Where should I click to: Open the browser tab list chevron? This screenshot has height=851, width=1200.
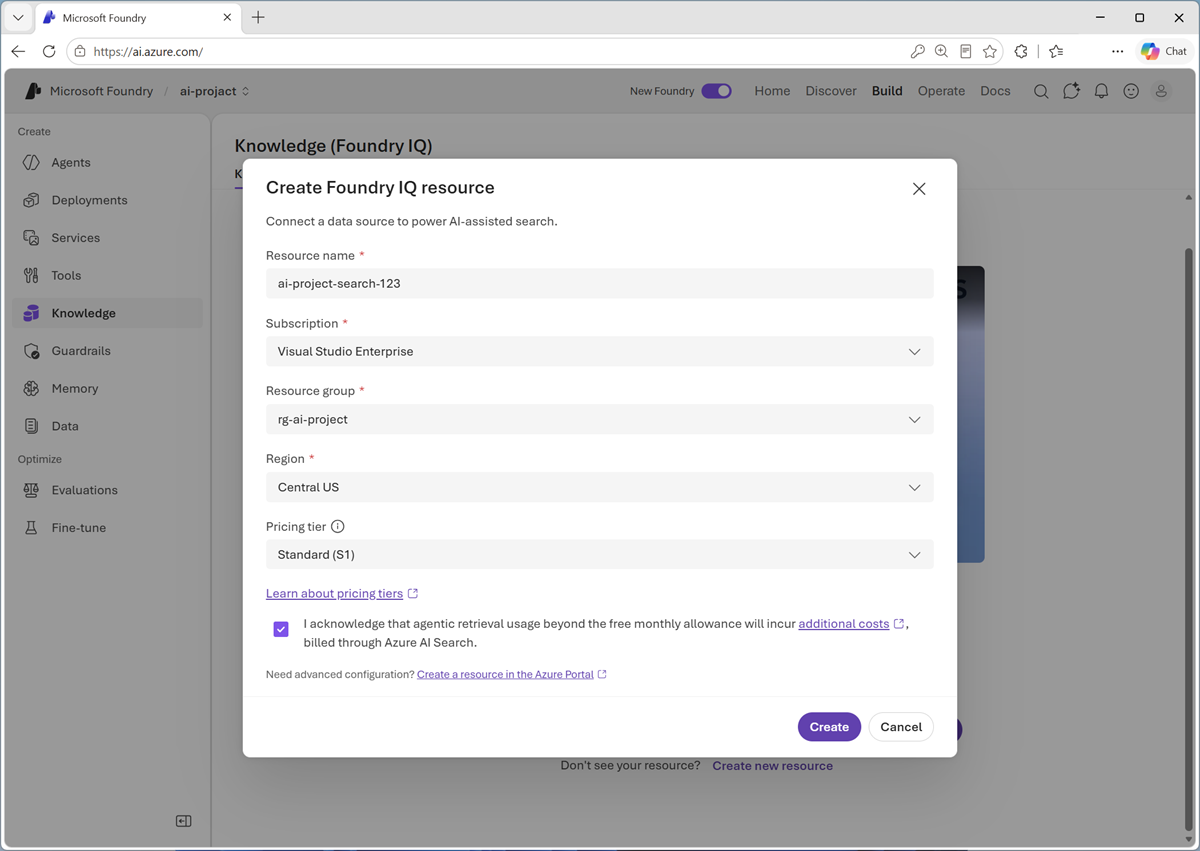pos(18,17)
